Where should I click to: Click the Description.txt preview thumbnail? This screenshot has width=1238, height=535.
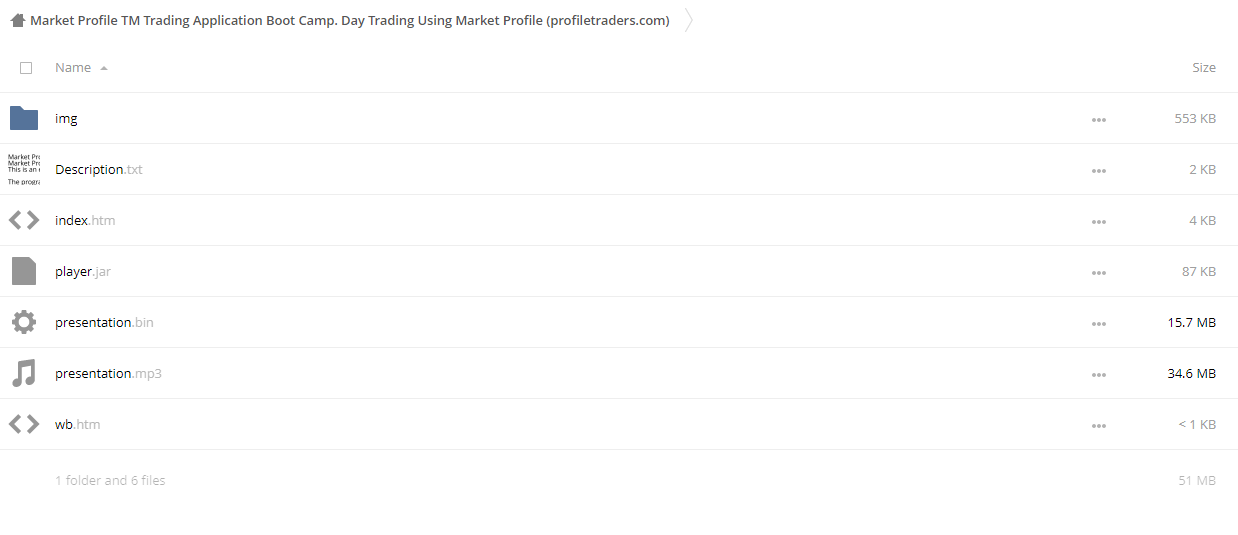pos(24,169)
